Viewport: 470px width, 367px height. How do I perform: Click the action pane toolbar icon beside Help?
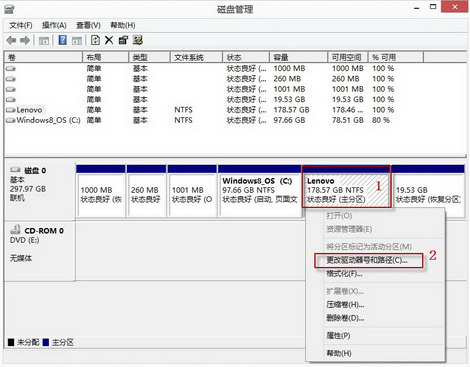click(x=77, y=41)
